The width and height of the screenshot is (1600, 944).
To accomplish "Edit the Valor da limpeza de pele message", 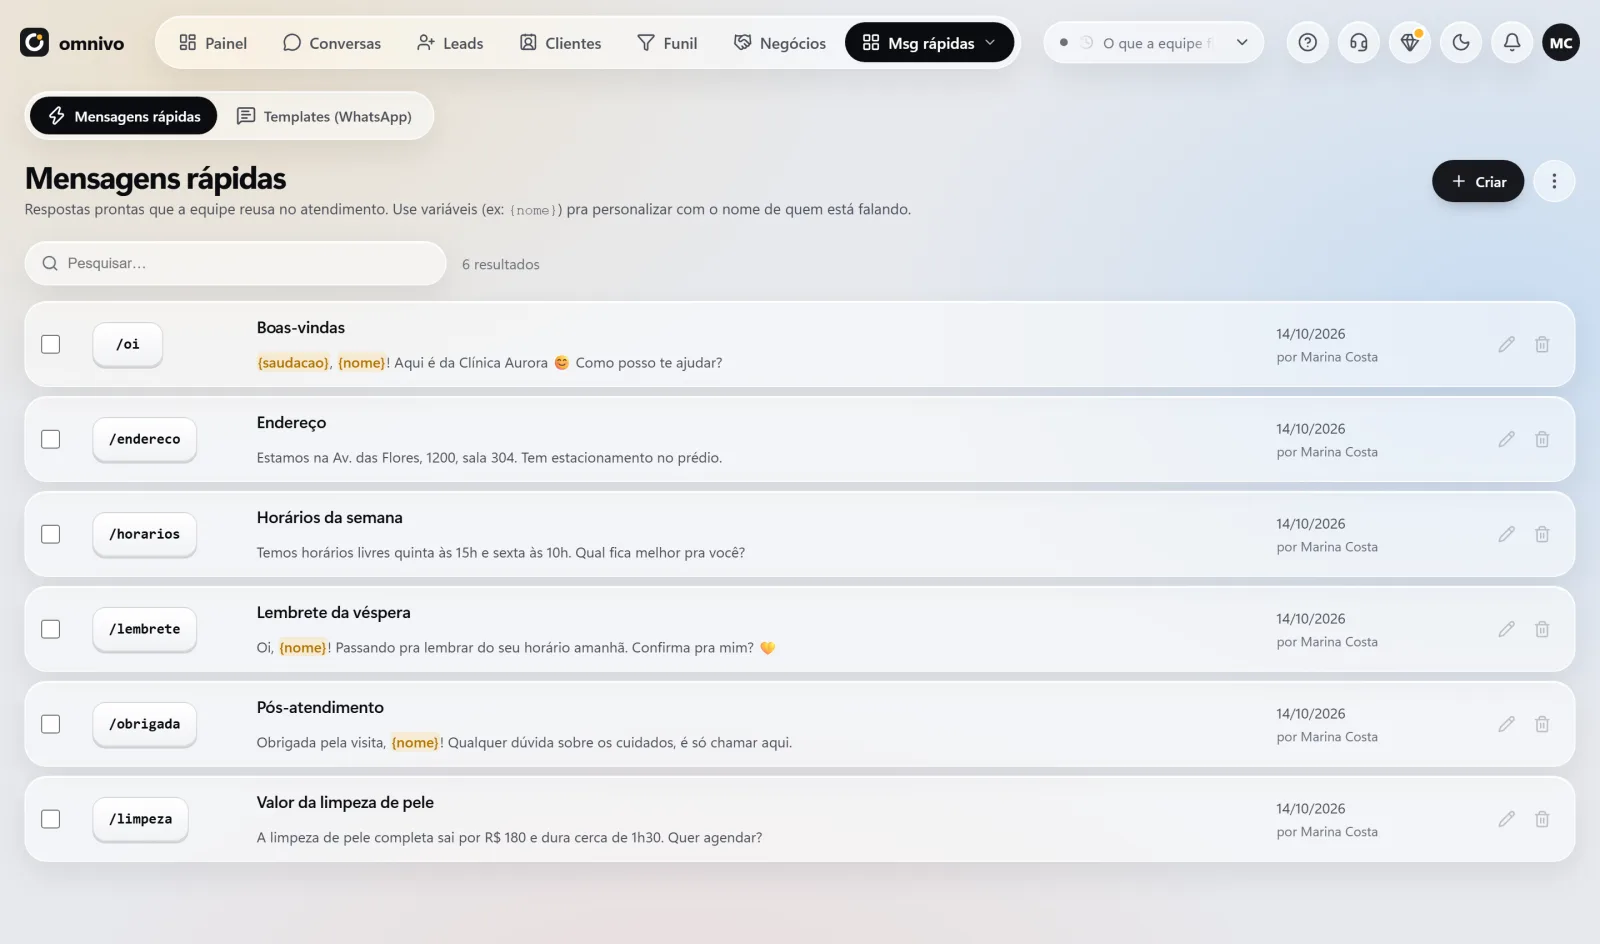I will pyautogui.click(x=1506, y=819).
